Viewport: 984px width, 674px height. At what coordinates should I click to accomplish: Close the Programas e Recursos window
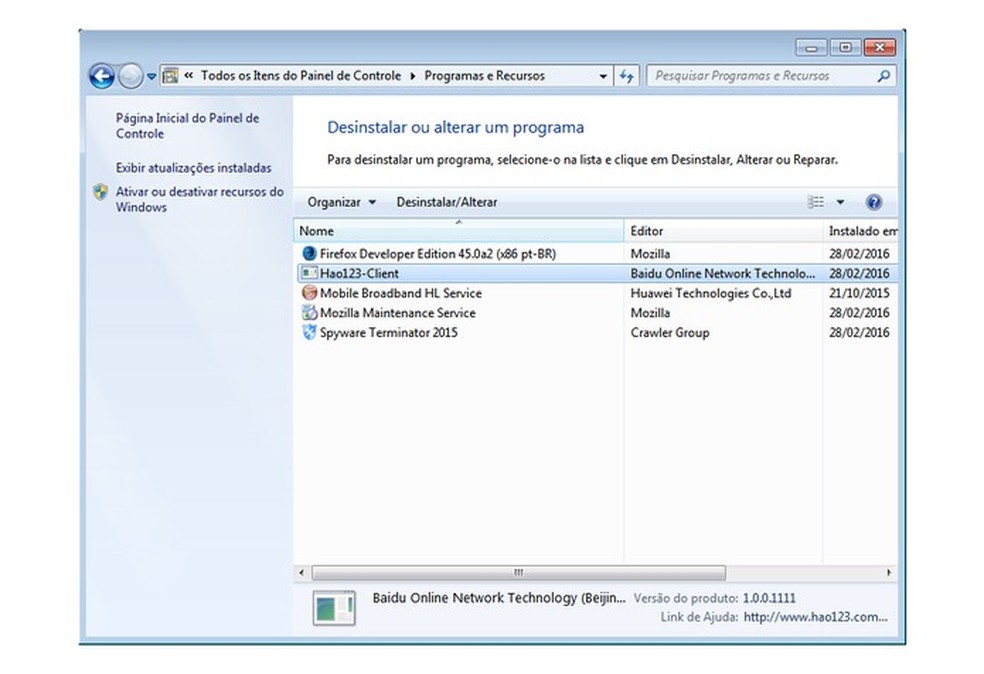[x=879, y=48]
